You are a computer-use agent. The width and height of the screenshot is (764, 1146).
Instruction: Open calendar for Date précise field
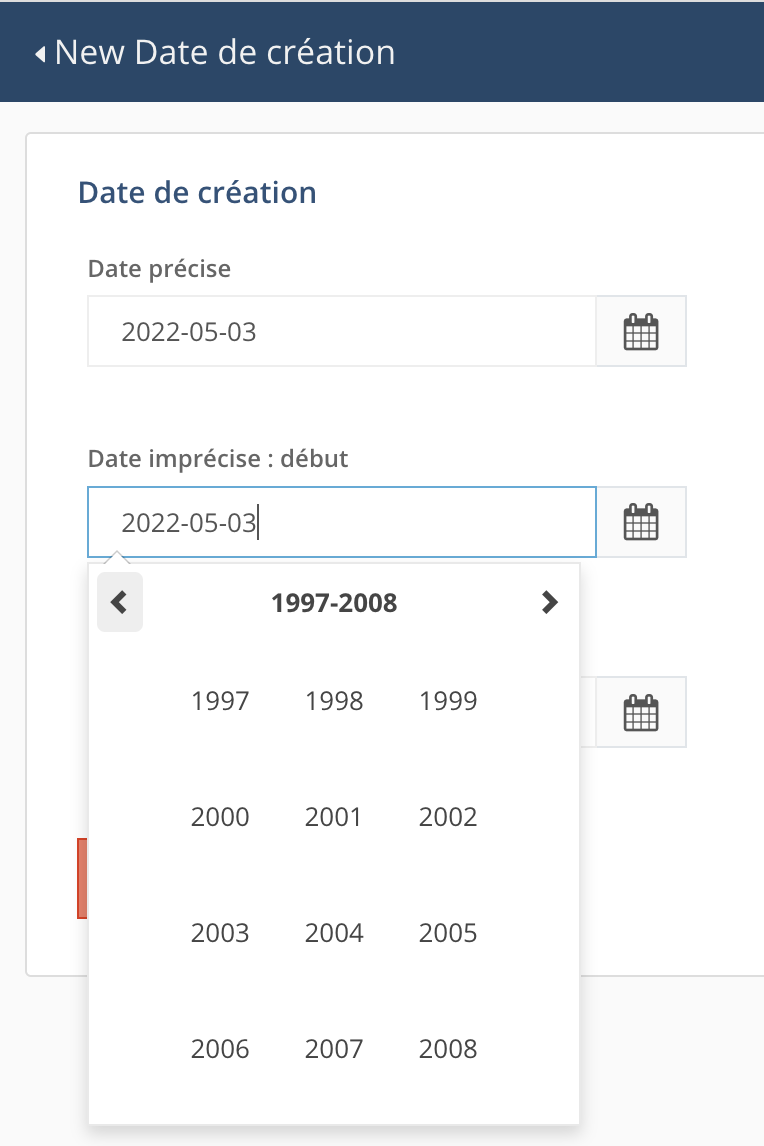point(641,331)
